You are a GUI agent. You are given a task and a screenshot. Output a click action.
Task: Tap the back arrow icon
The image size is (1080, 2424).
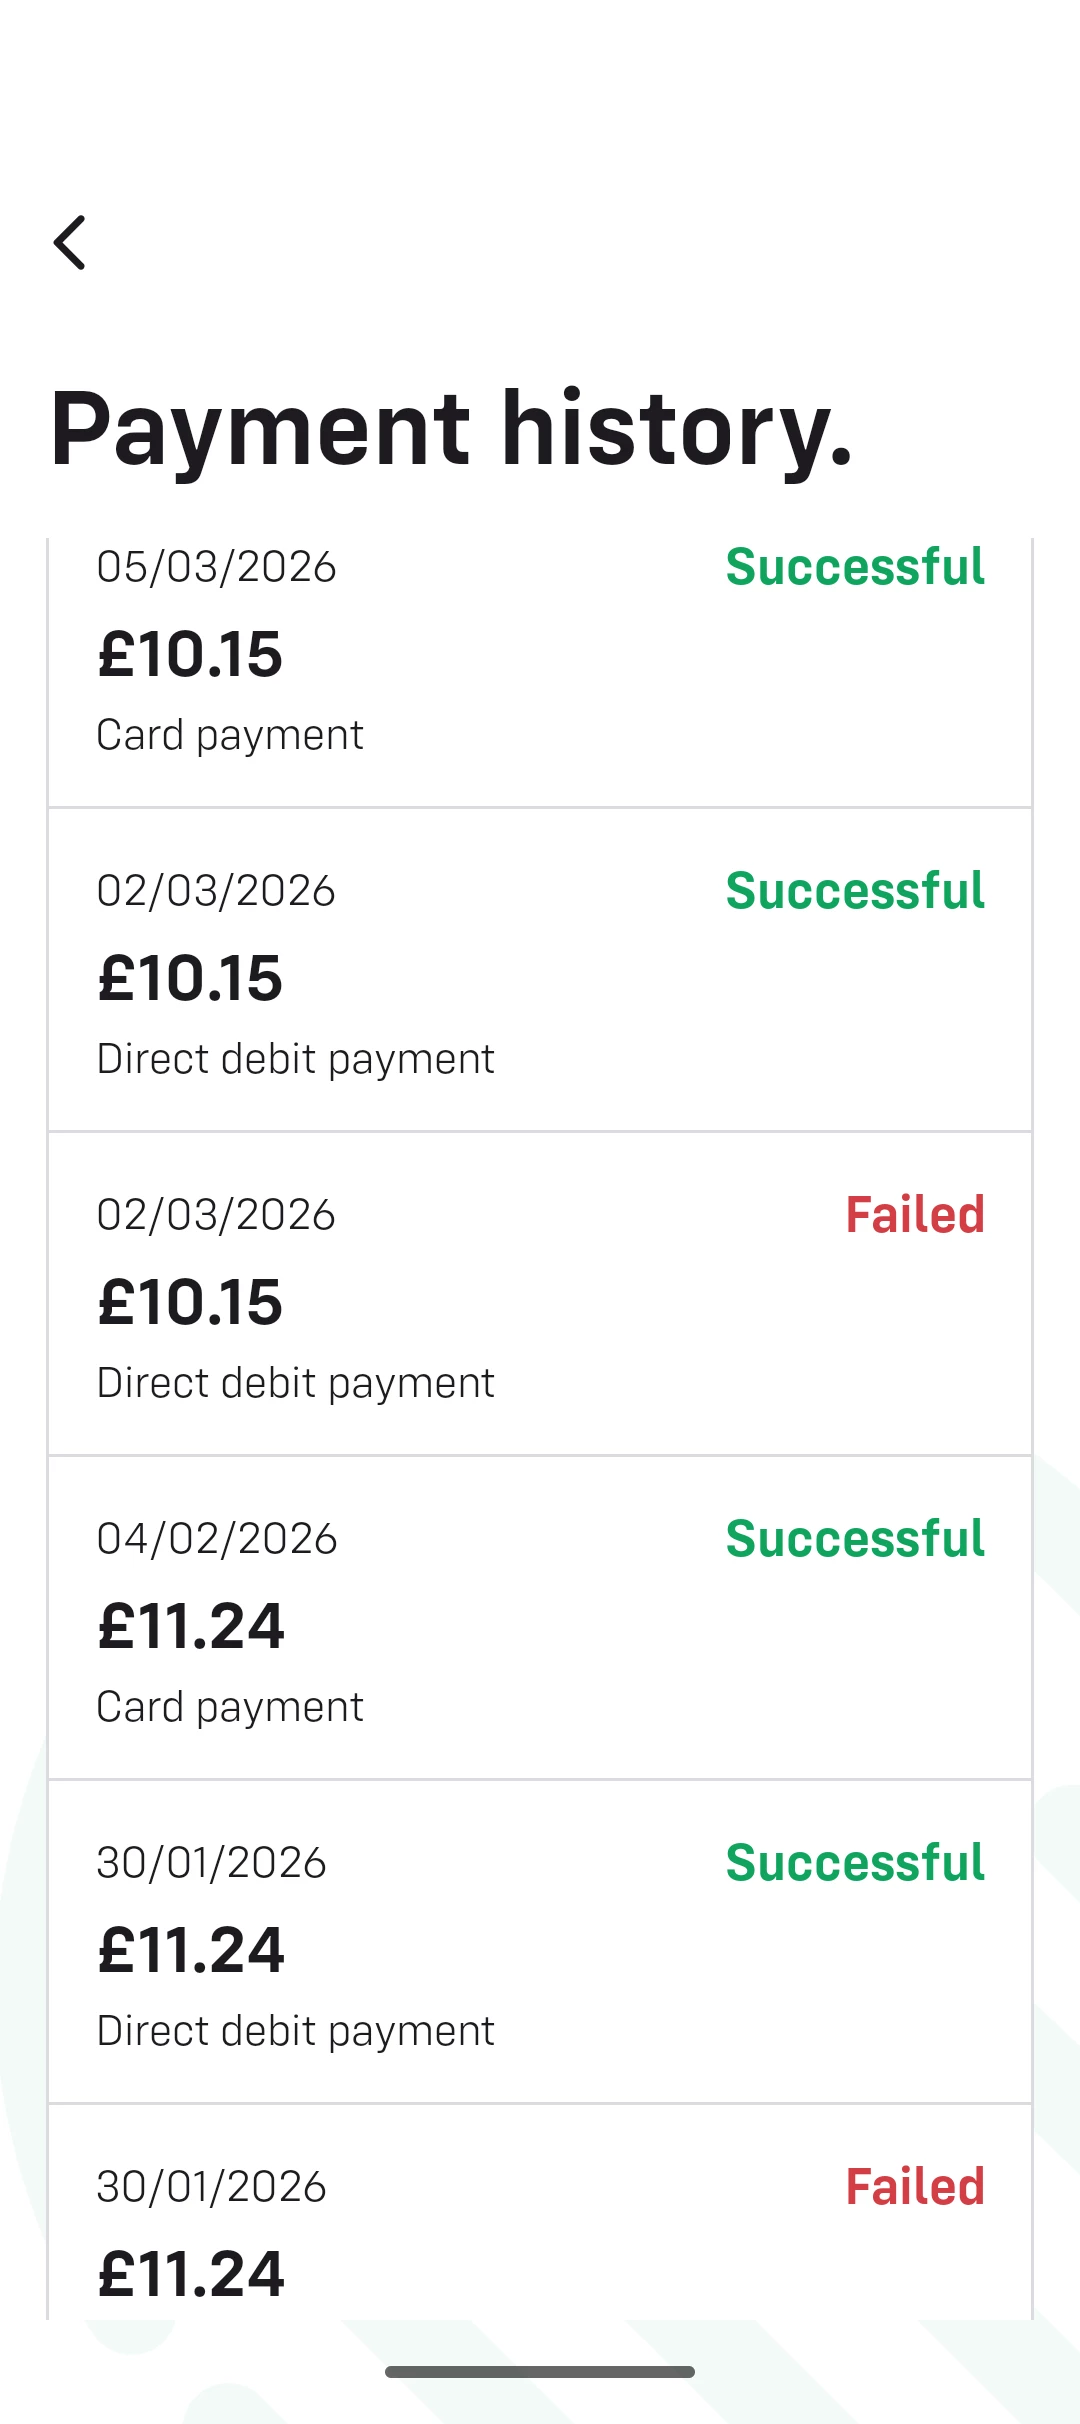click(70, 243)
